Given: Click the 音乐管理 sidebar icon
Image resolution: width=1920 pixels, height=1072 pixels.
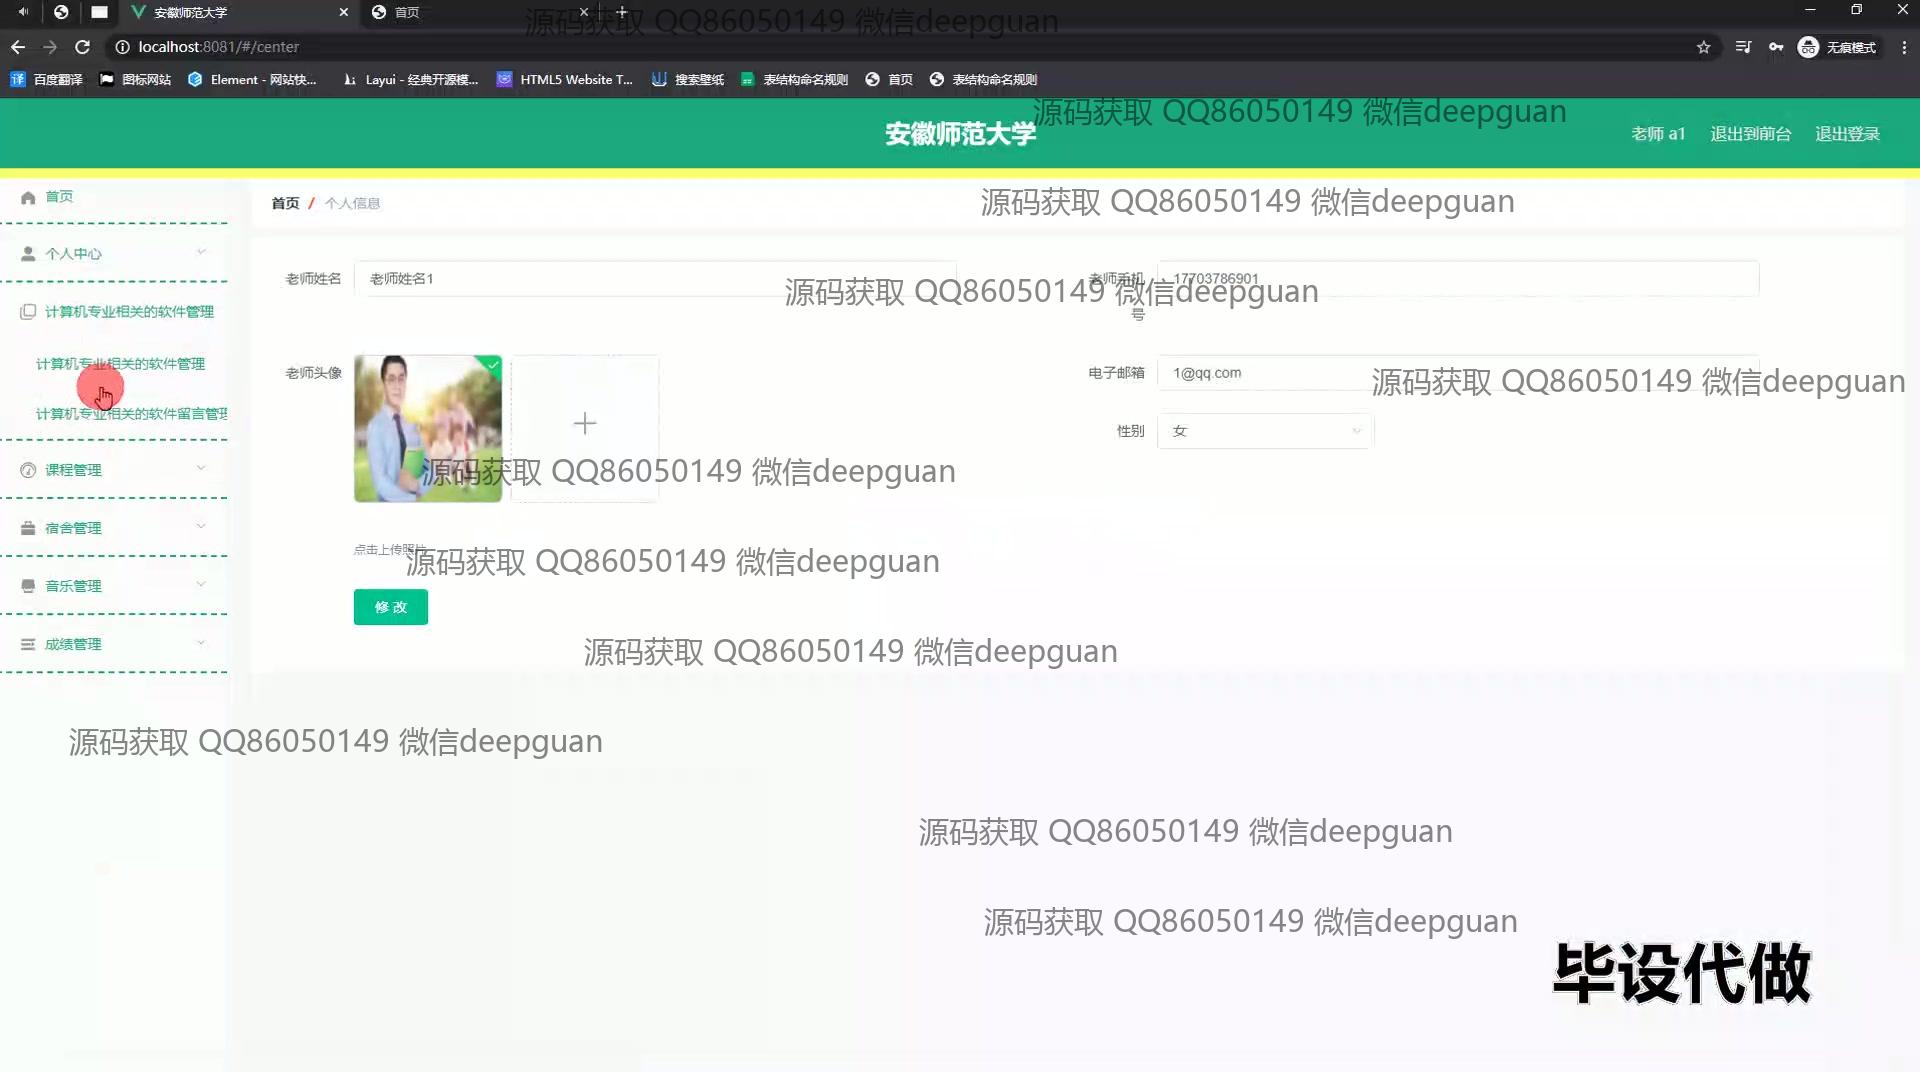Looking at the screenshot, I should point(28,586).
